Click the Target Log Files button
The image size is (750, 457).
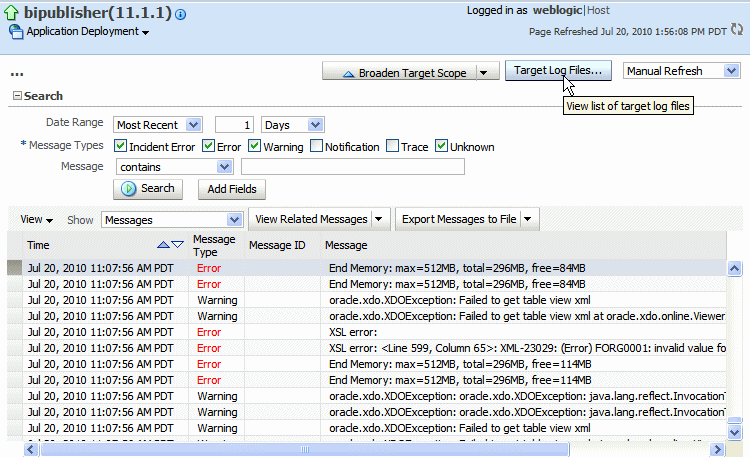tap(558, 70)
